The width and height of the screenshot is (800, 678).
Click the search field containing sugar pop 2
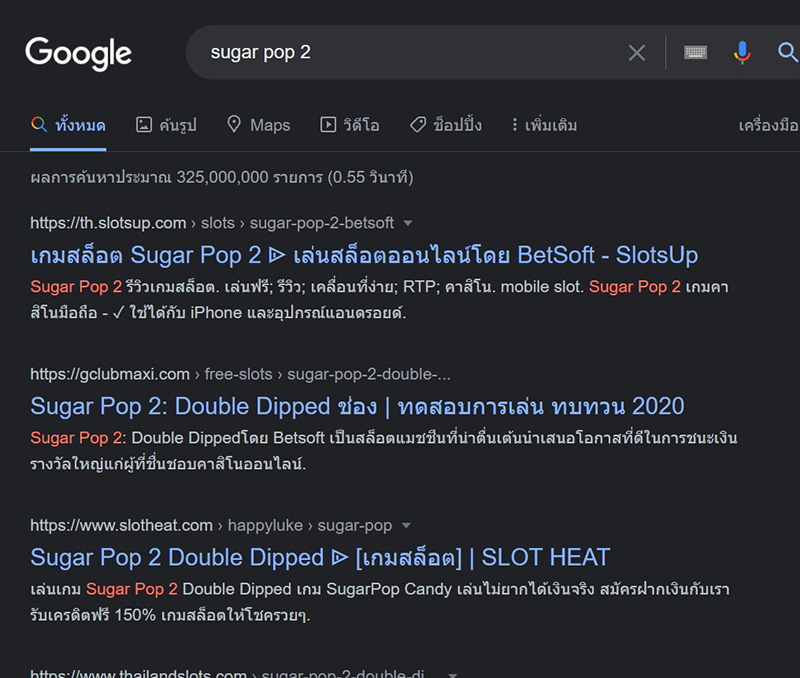pyautogui.click(x=400, y=53)
